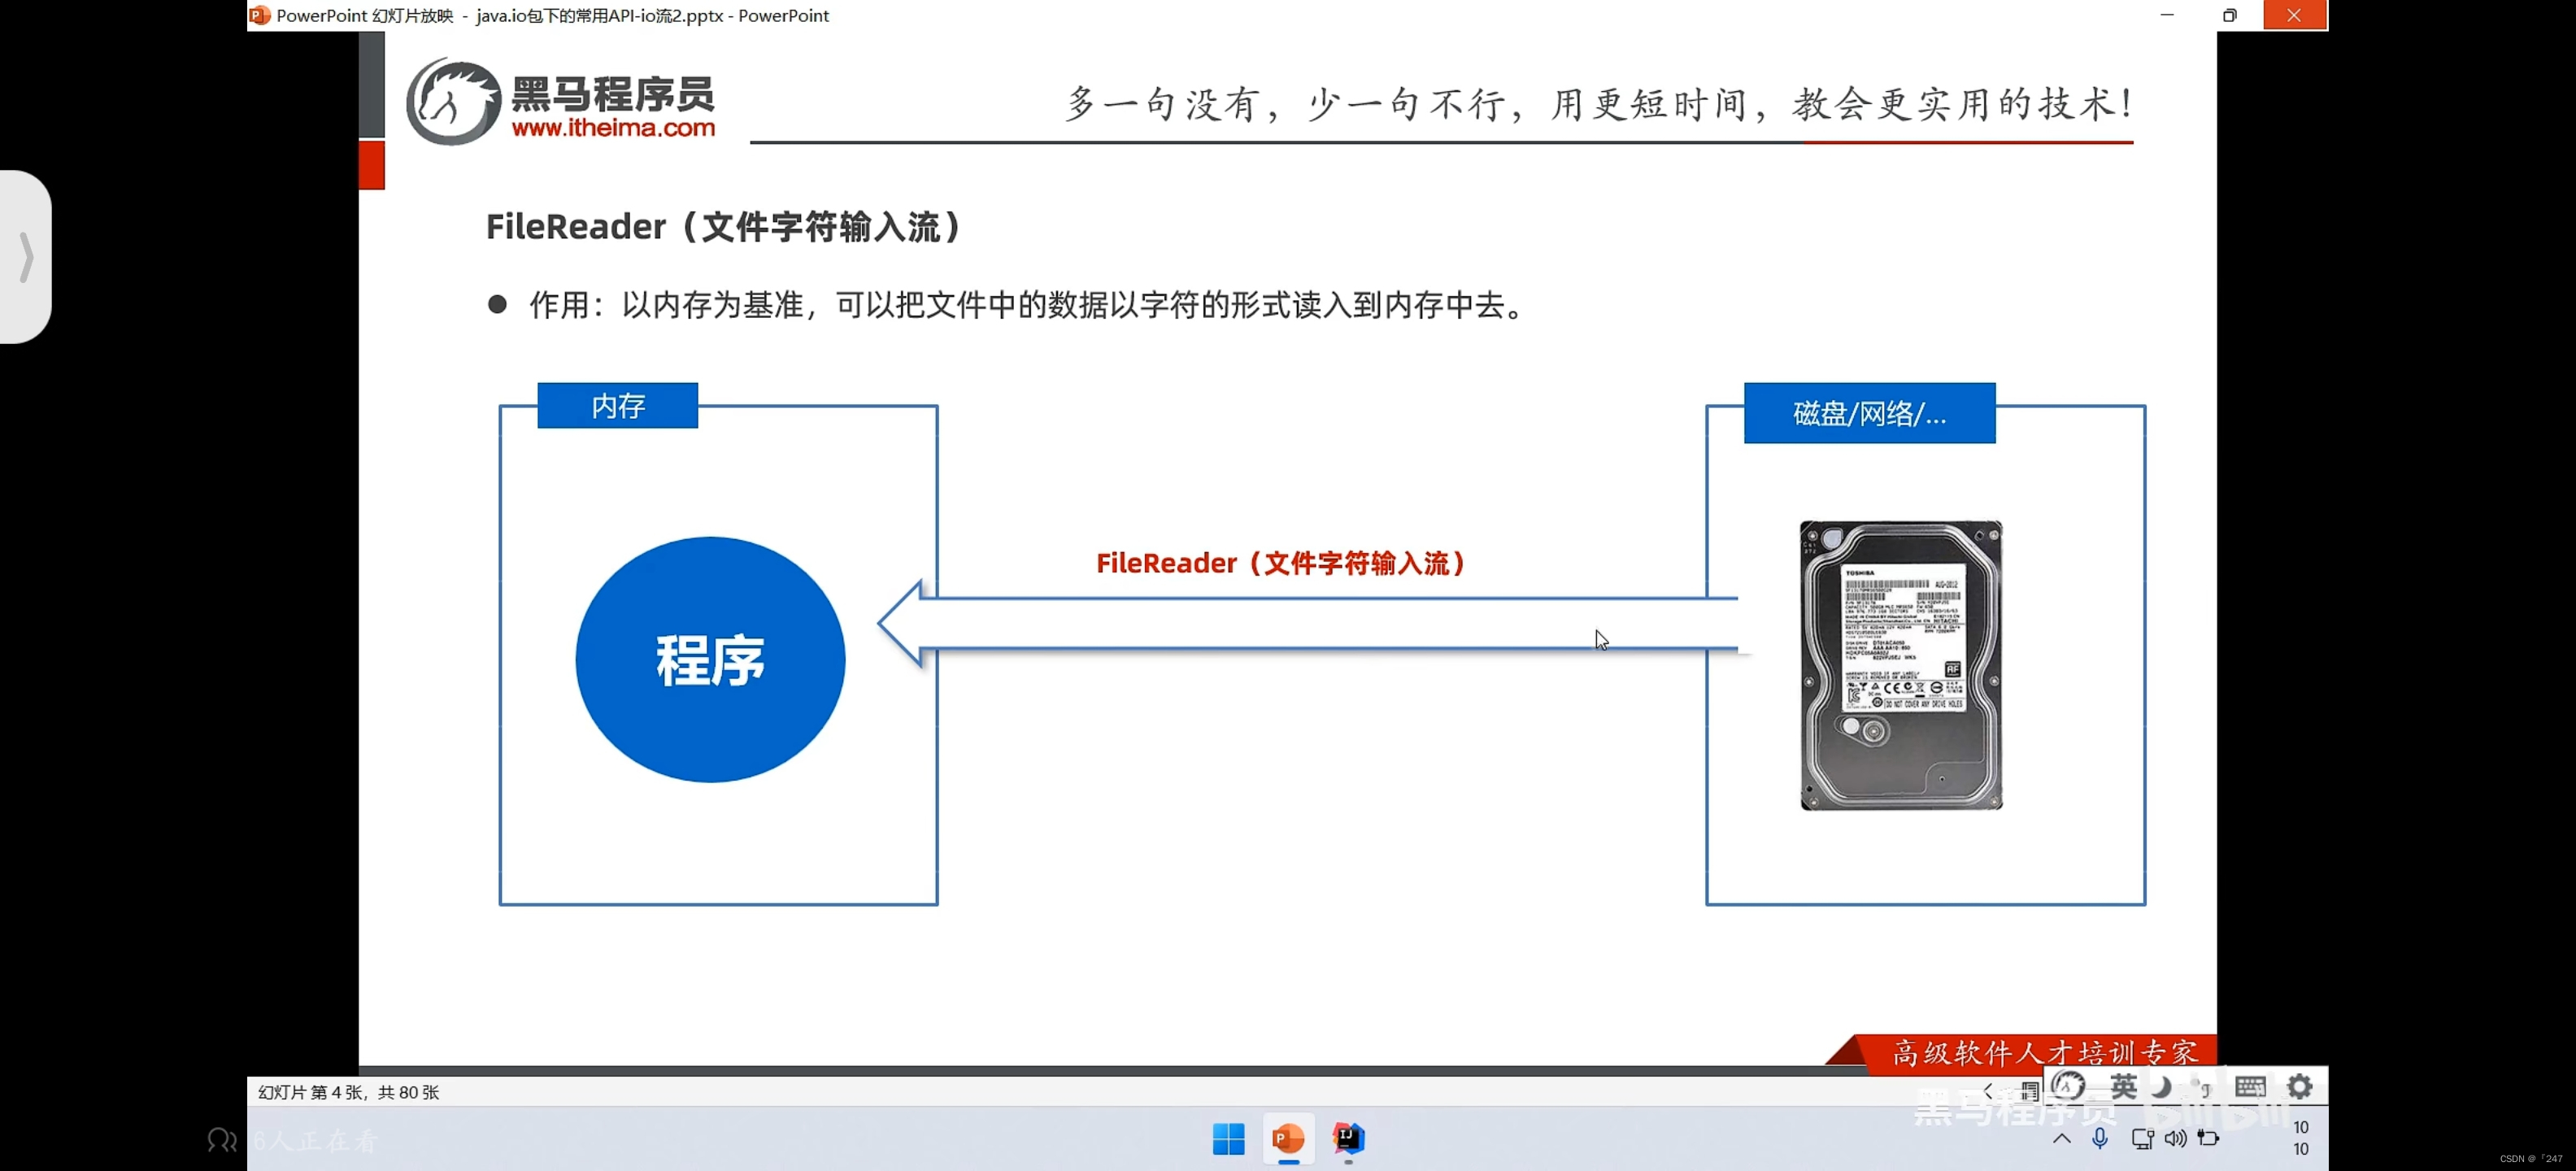
Task: Click the red FileReader arrow label
Action: [x=1281, y=563]
